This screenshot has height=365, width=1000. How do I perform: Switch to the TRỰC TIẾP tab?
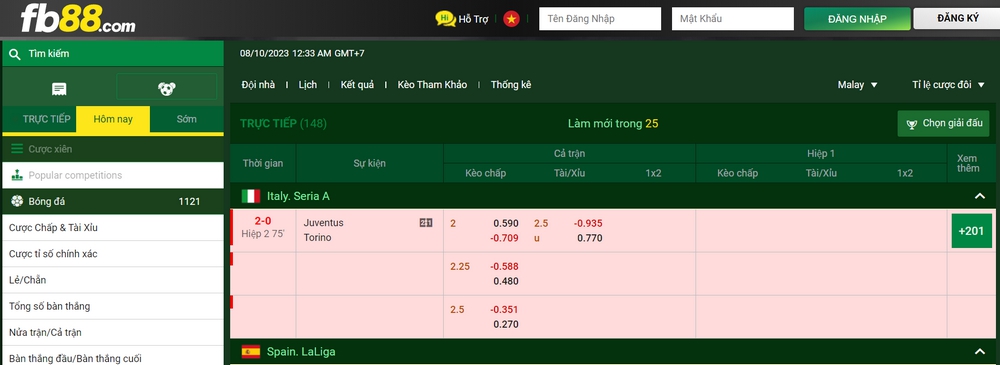47,119
